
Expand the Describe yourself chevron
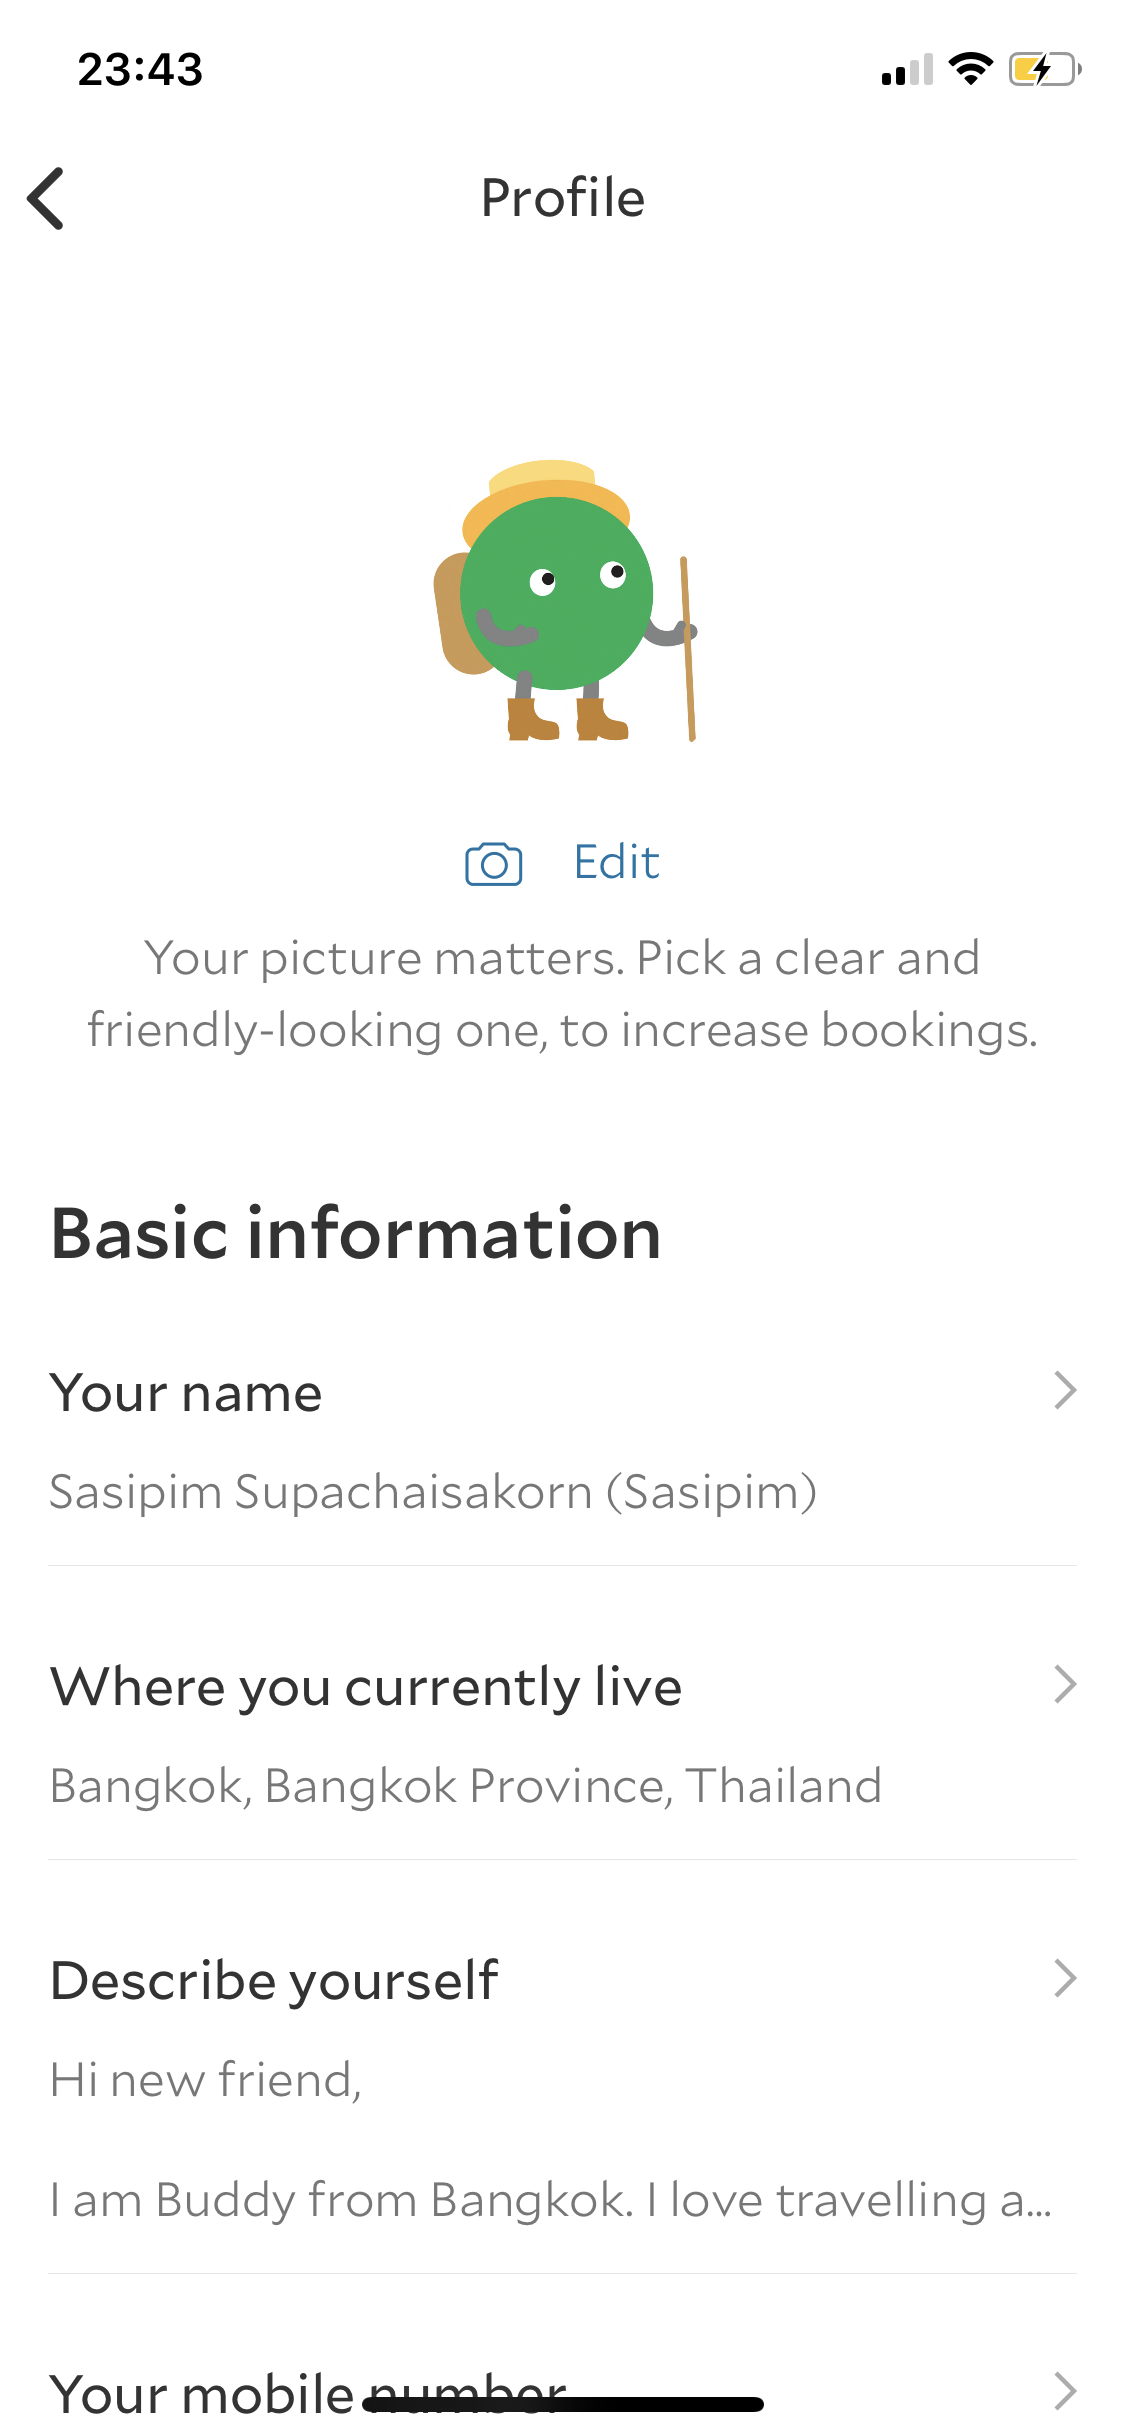pyautogui.click(x=1064, y=1979)
